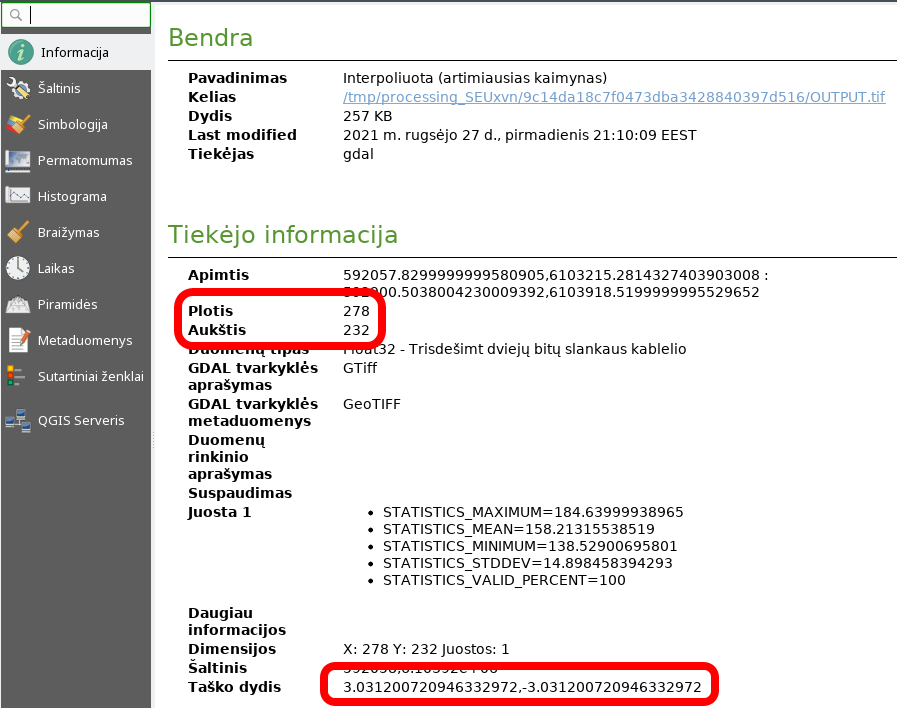Click the file size '257 KB'
The height and width of the screenshot is (708, 897).
coord(367,116)
